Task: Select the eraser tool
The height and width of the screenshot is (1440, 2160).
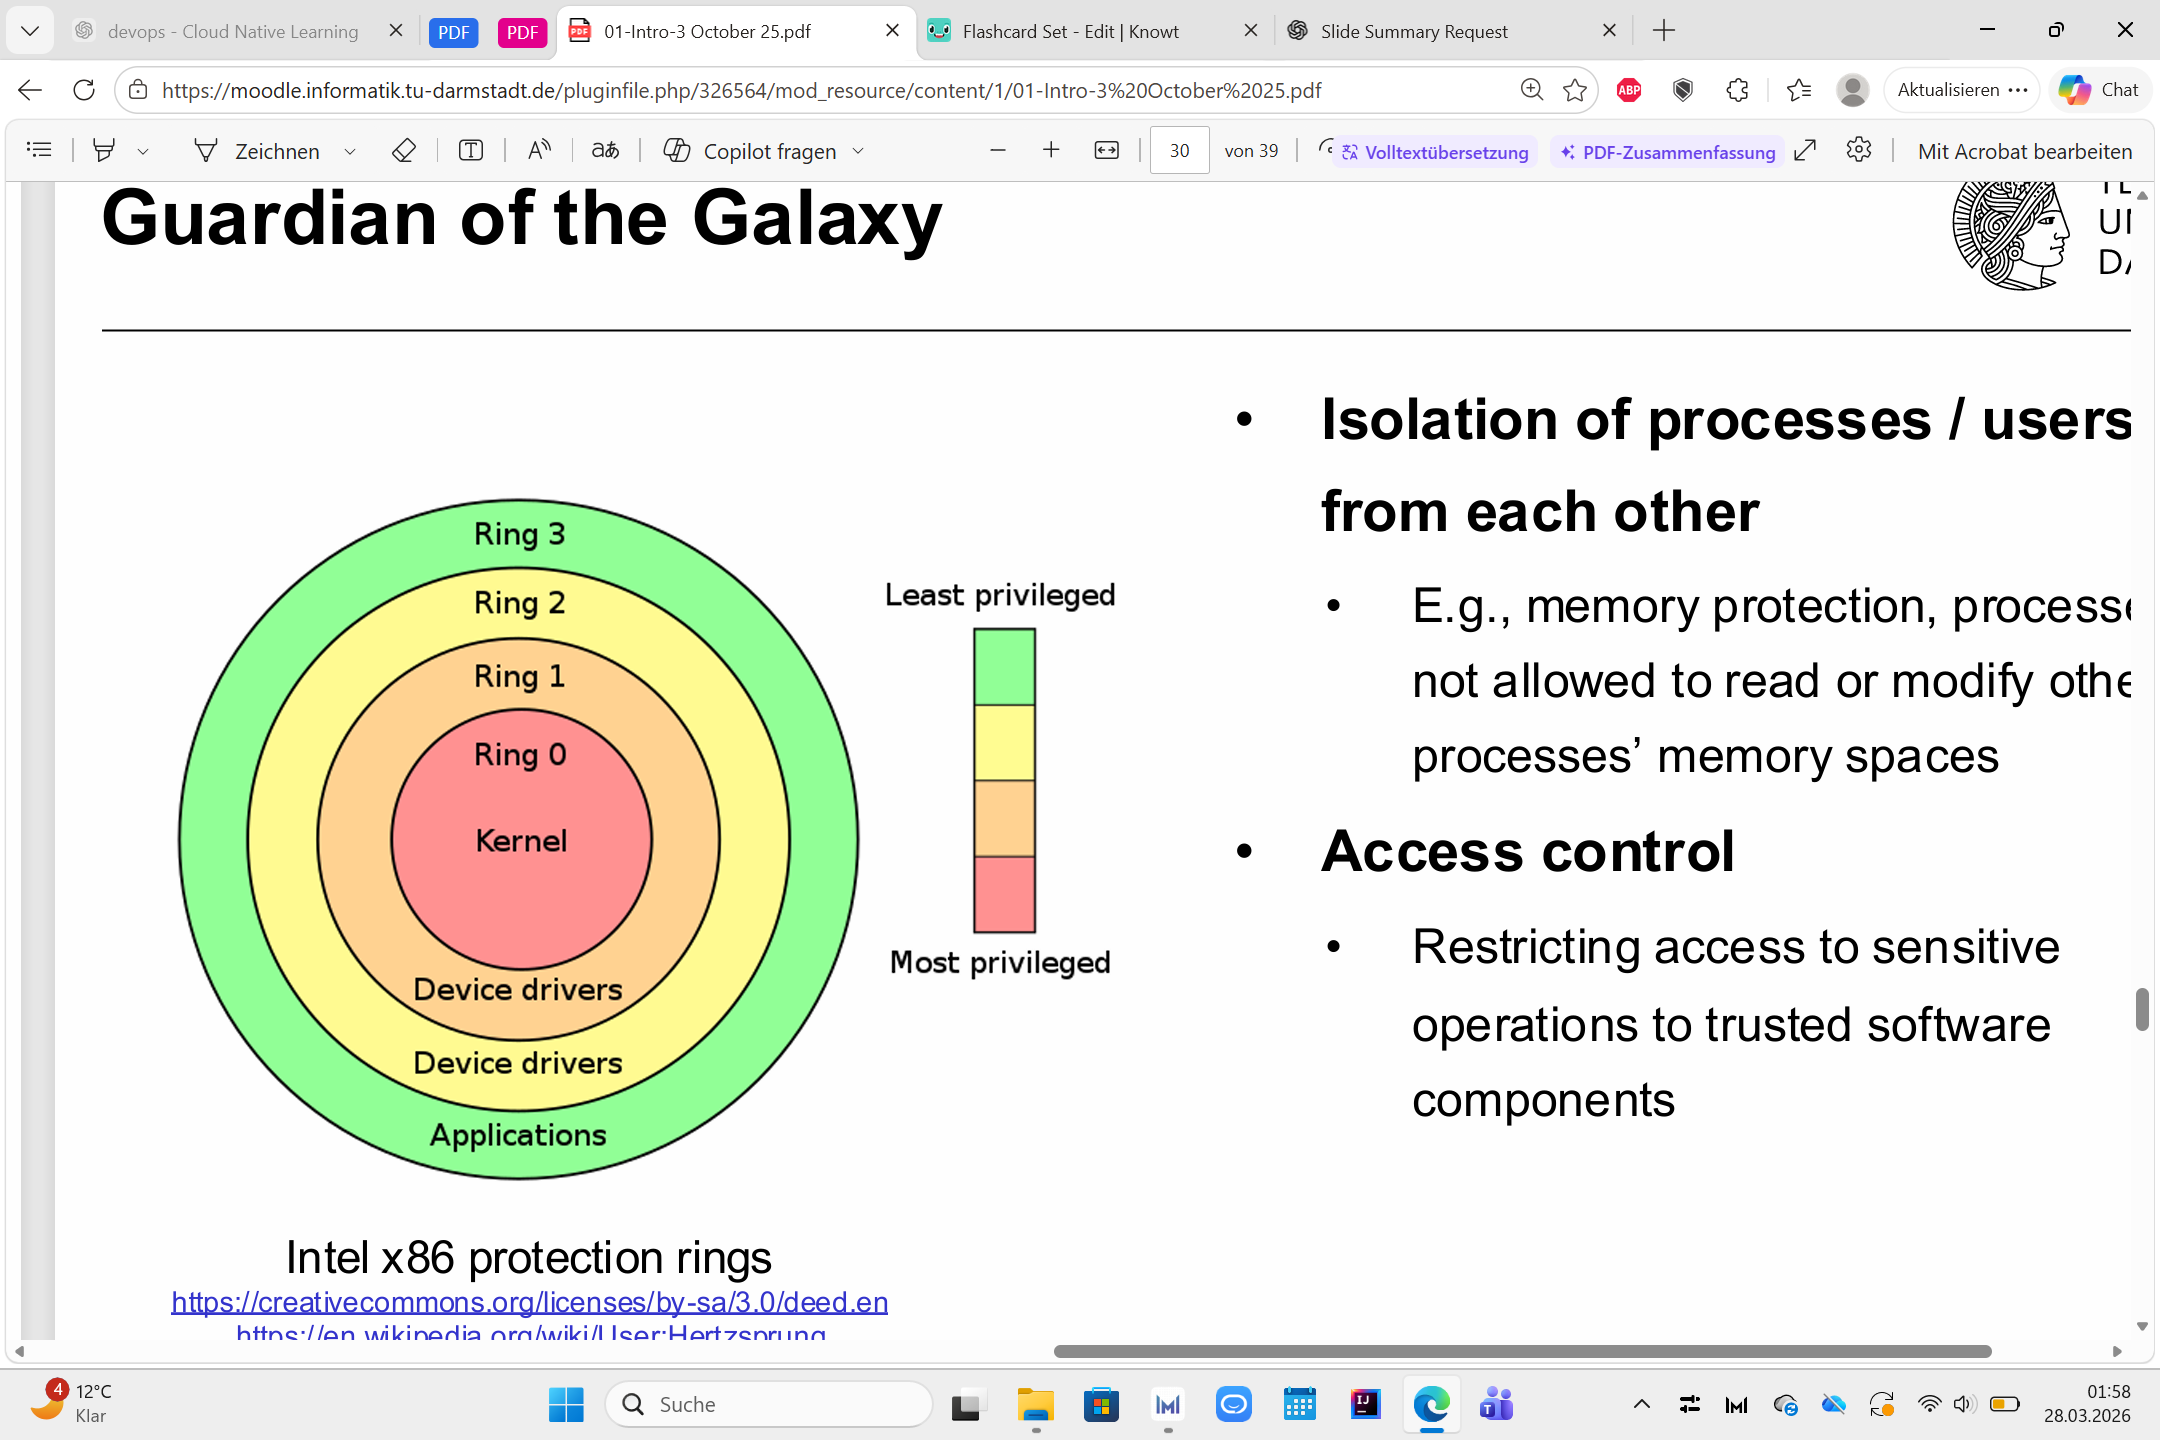Action: [x=403, y=151]
